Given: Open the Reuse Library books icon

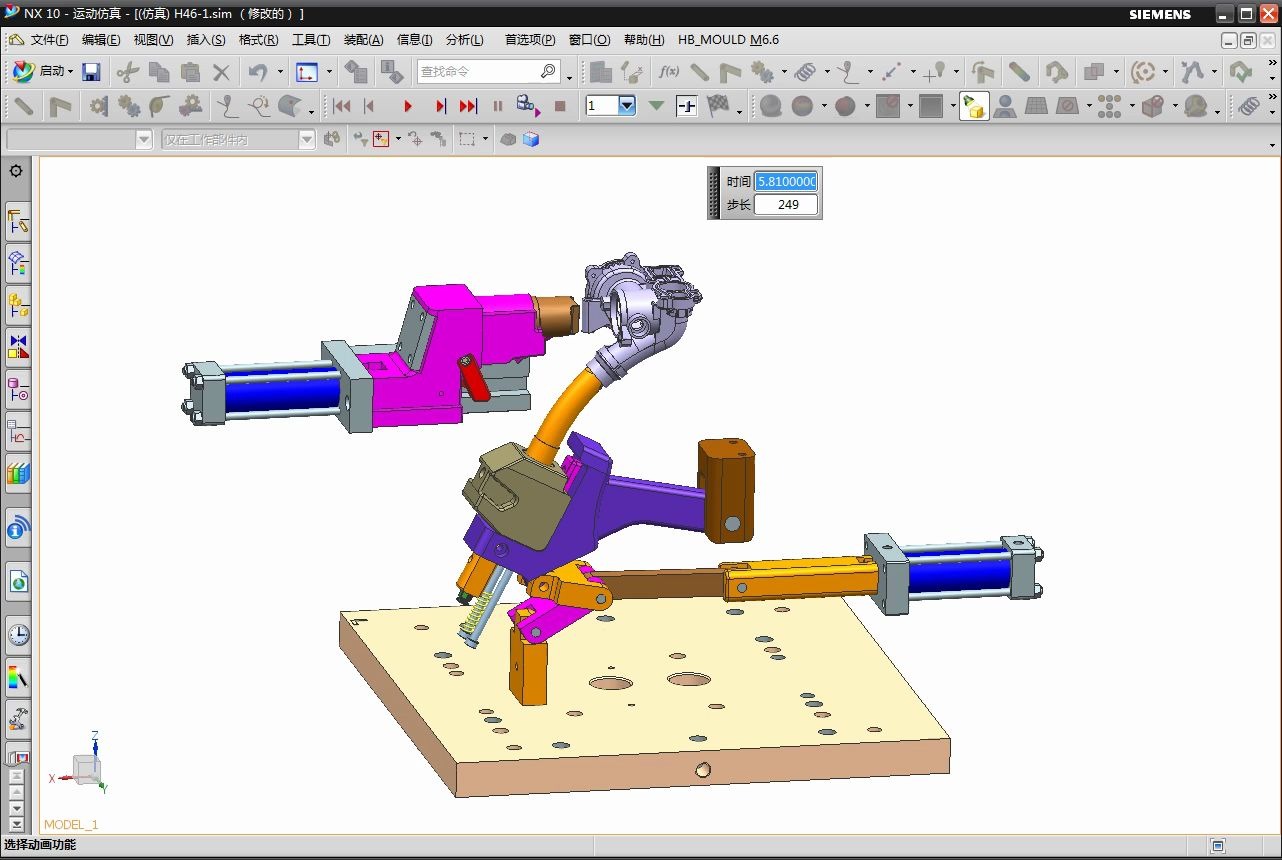Looking at the screenshot, I should tap(18, 471).
